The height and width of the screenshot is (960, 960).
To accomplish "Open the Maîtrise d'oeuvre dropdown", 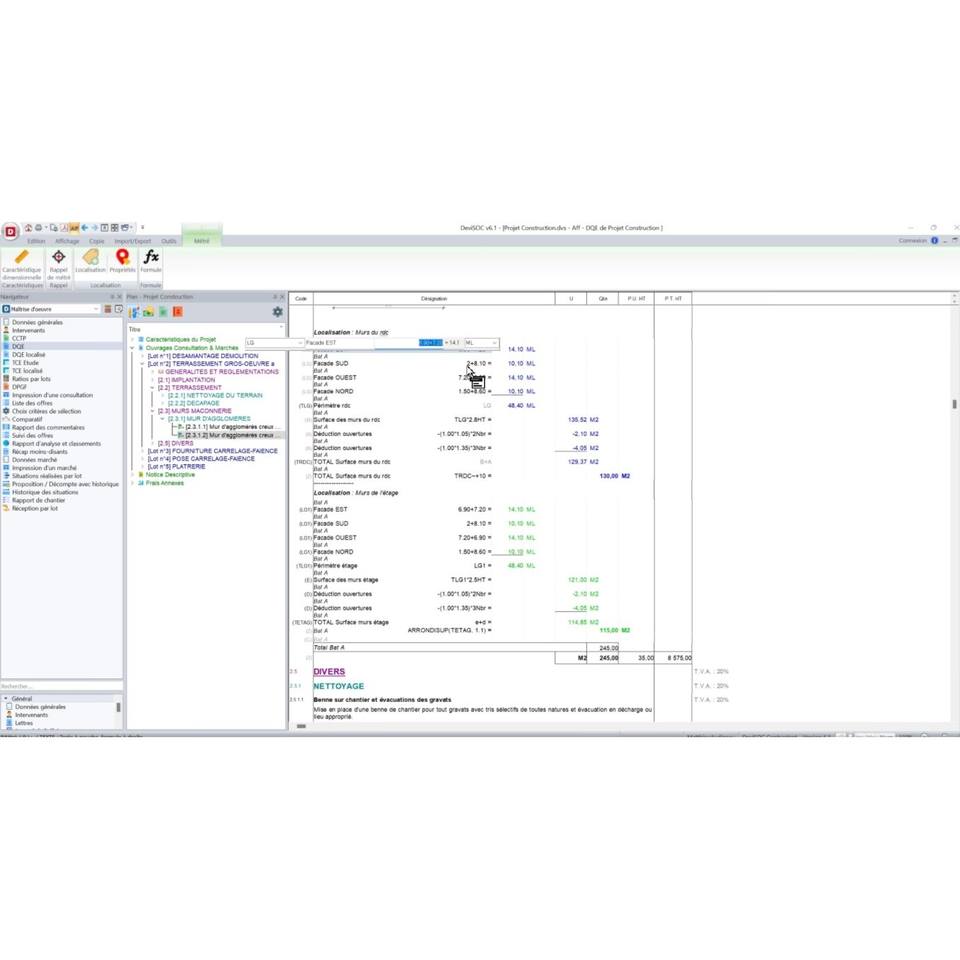I will (96, 309).
